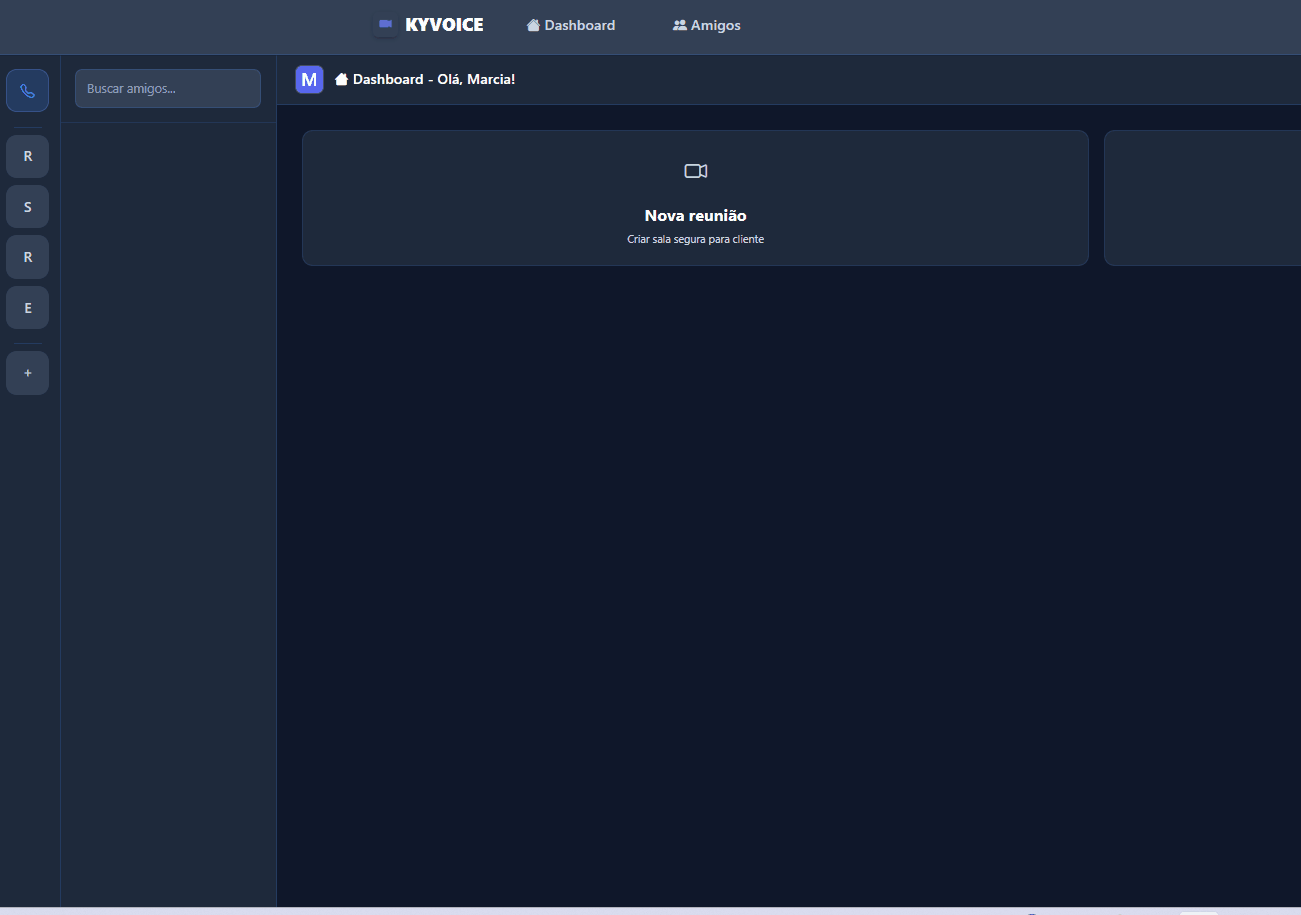Screen dimensions: 1301x915
Task: Click the phone calls icon in sidebar
Action: tap(27, 91)
